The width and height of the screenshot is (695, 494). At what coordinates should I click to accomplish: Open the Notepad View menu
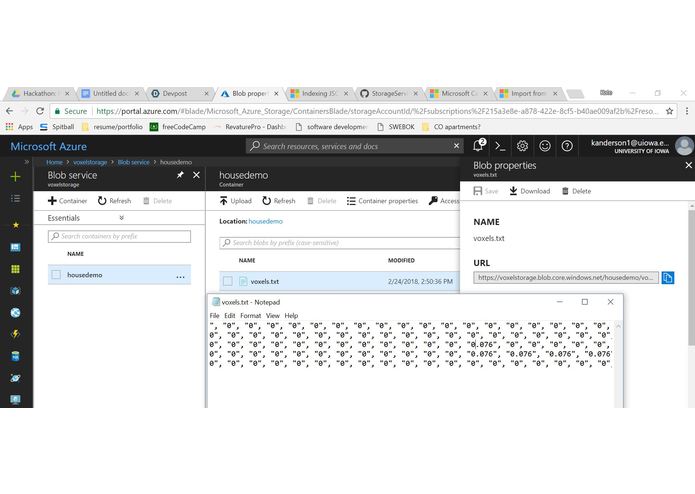(273, 315)
